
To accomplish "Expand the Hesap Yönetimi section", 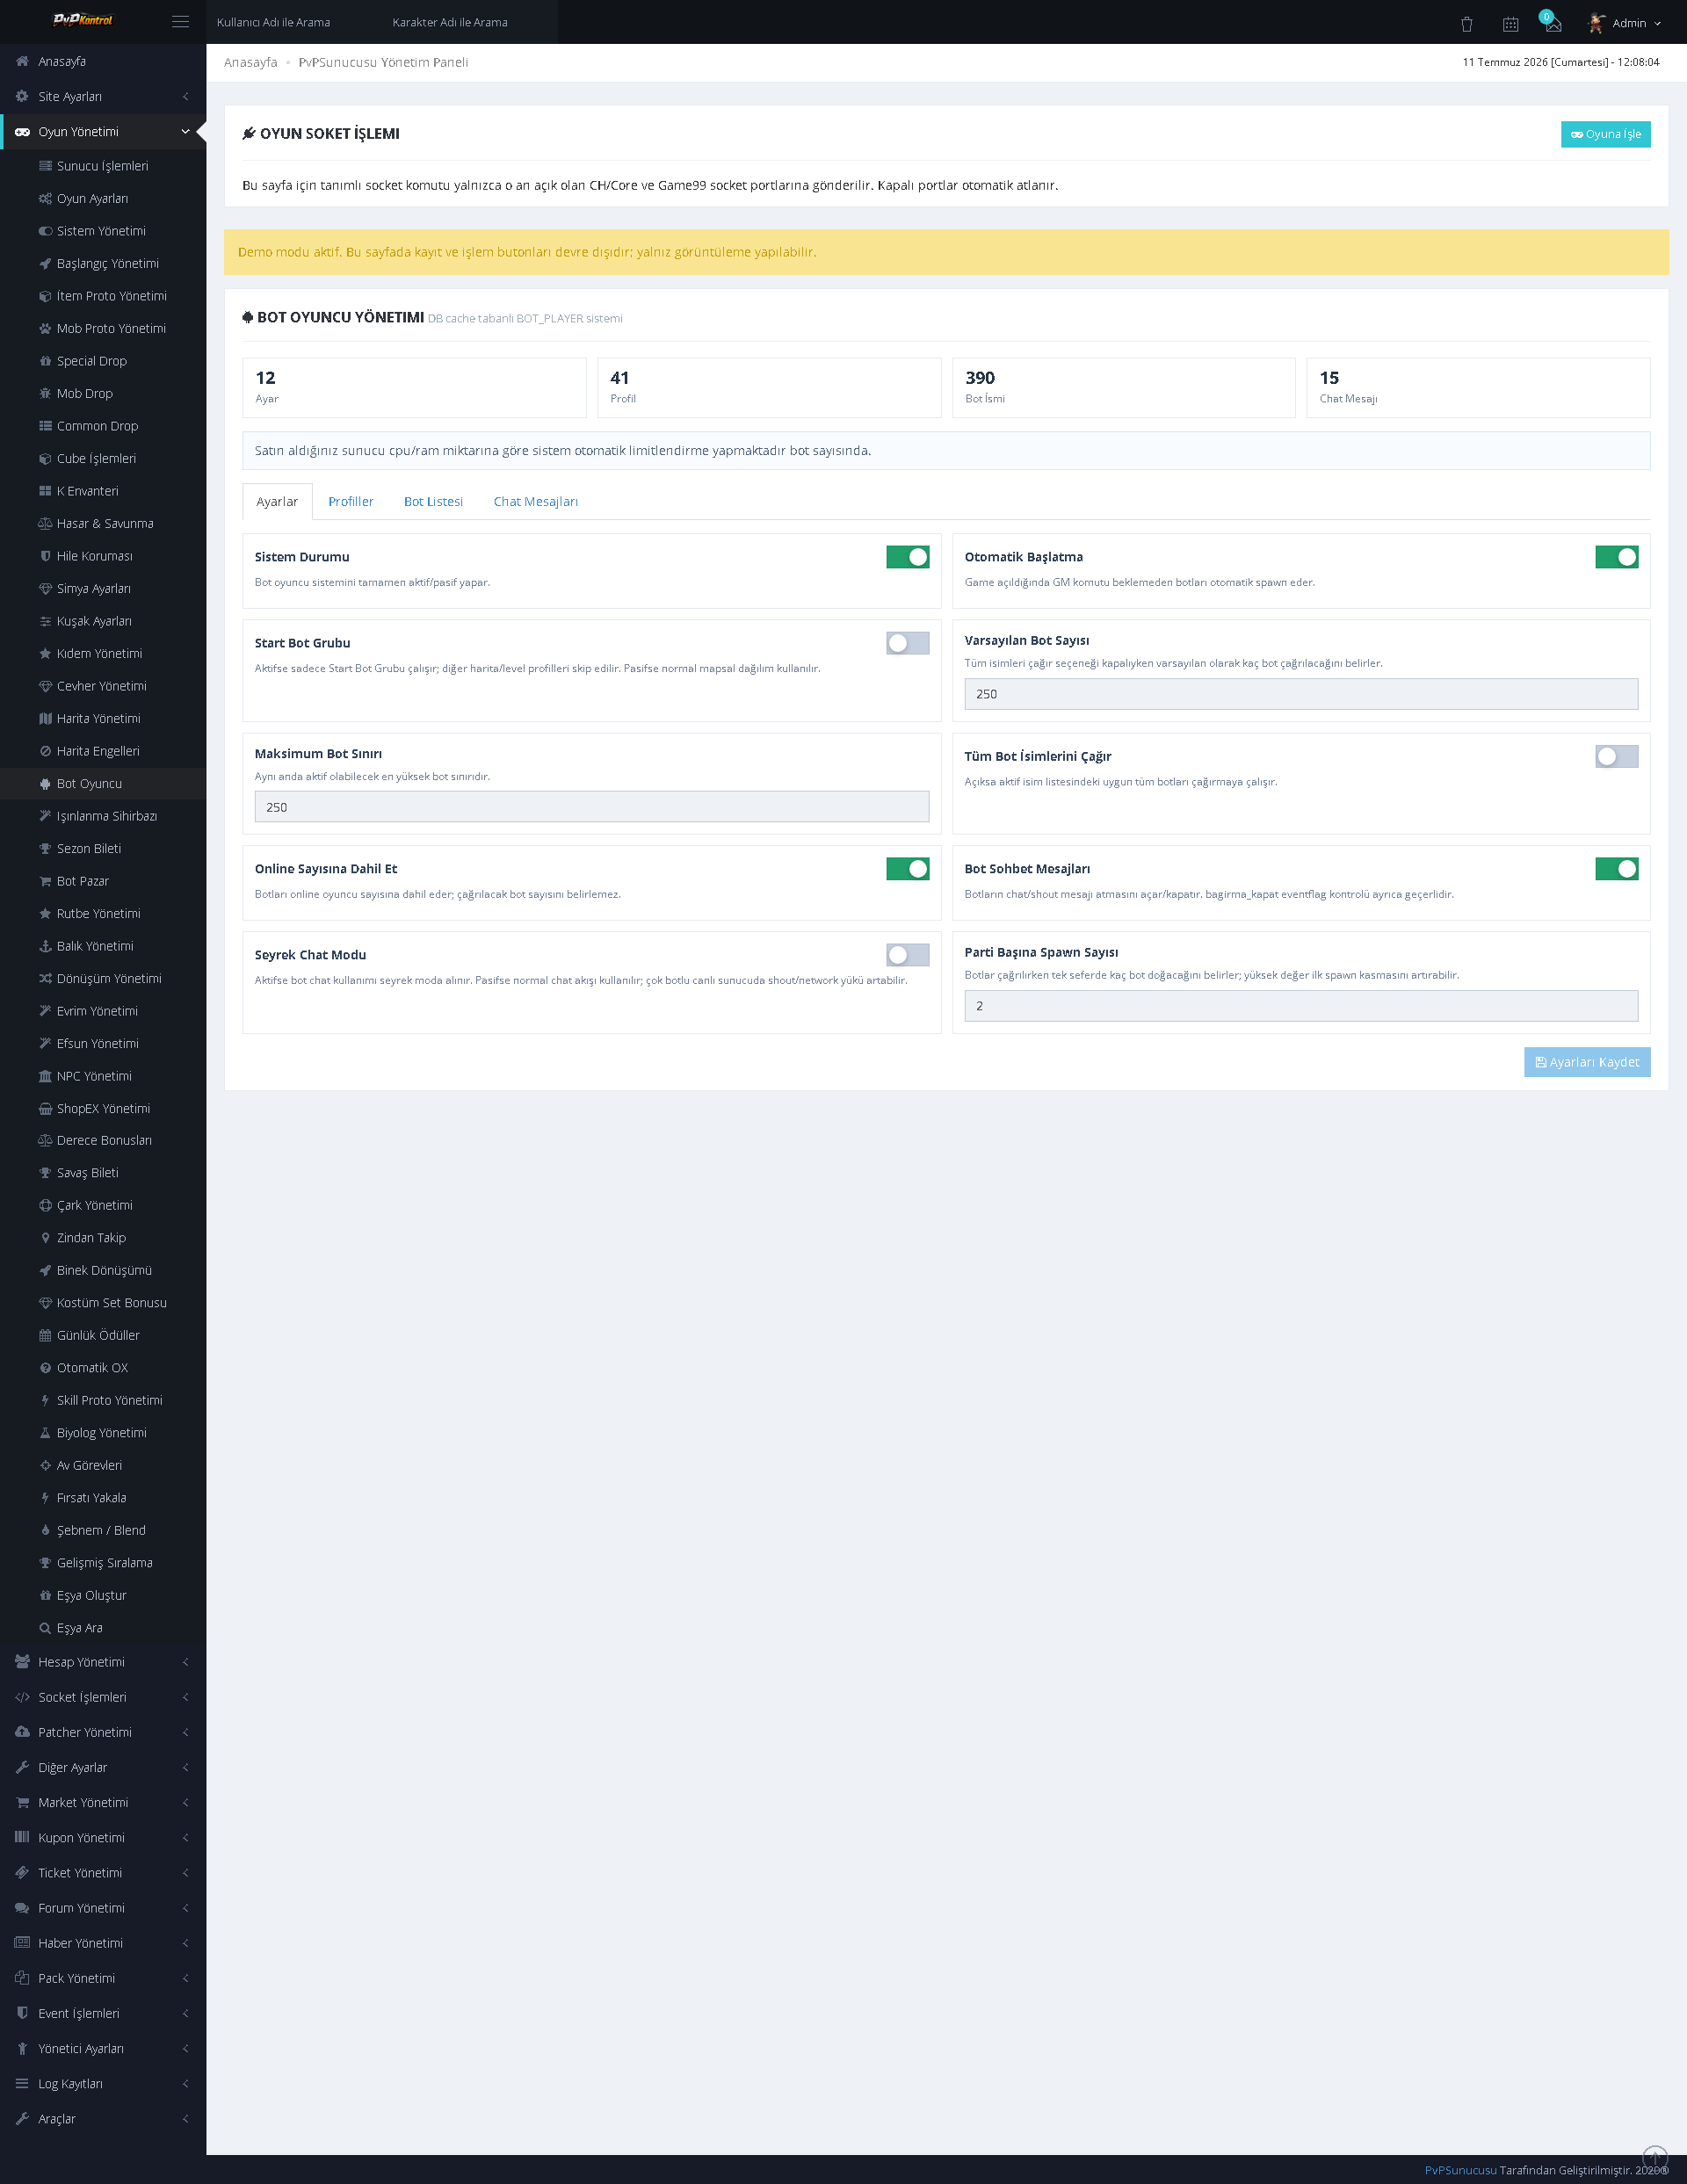I will point(103,1662).
